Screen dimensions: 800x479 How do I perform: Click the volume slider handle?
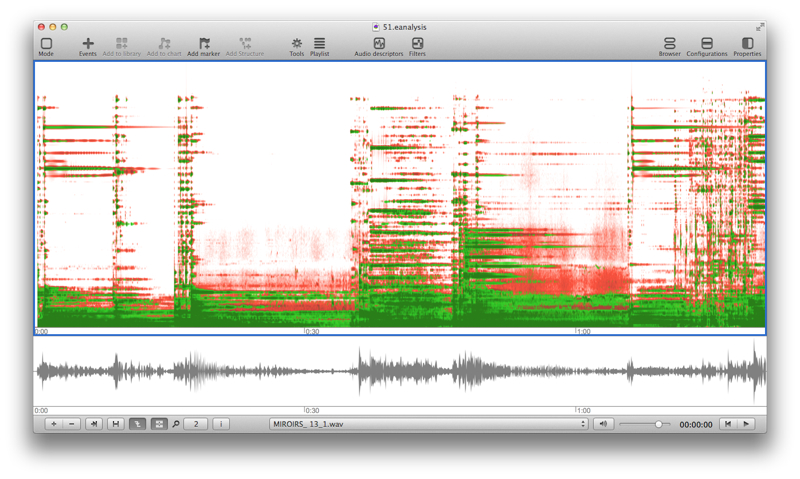[659, 424]
